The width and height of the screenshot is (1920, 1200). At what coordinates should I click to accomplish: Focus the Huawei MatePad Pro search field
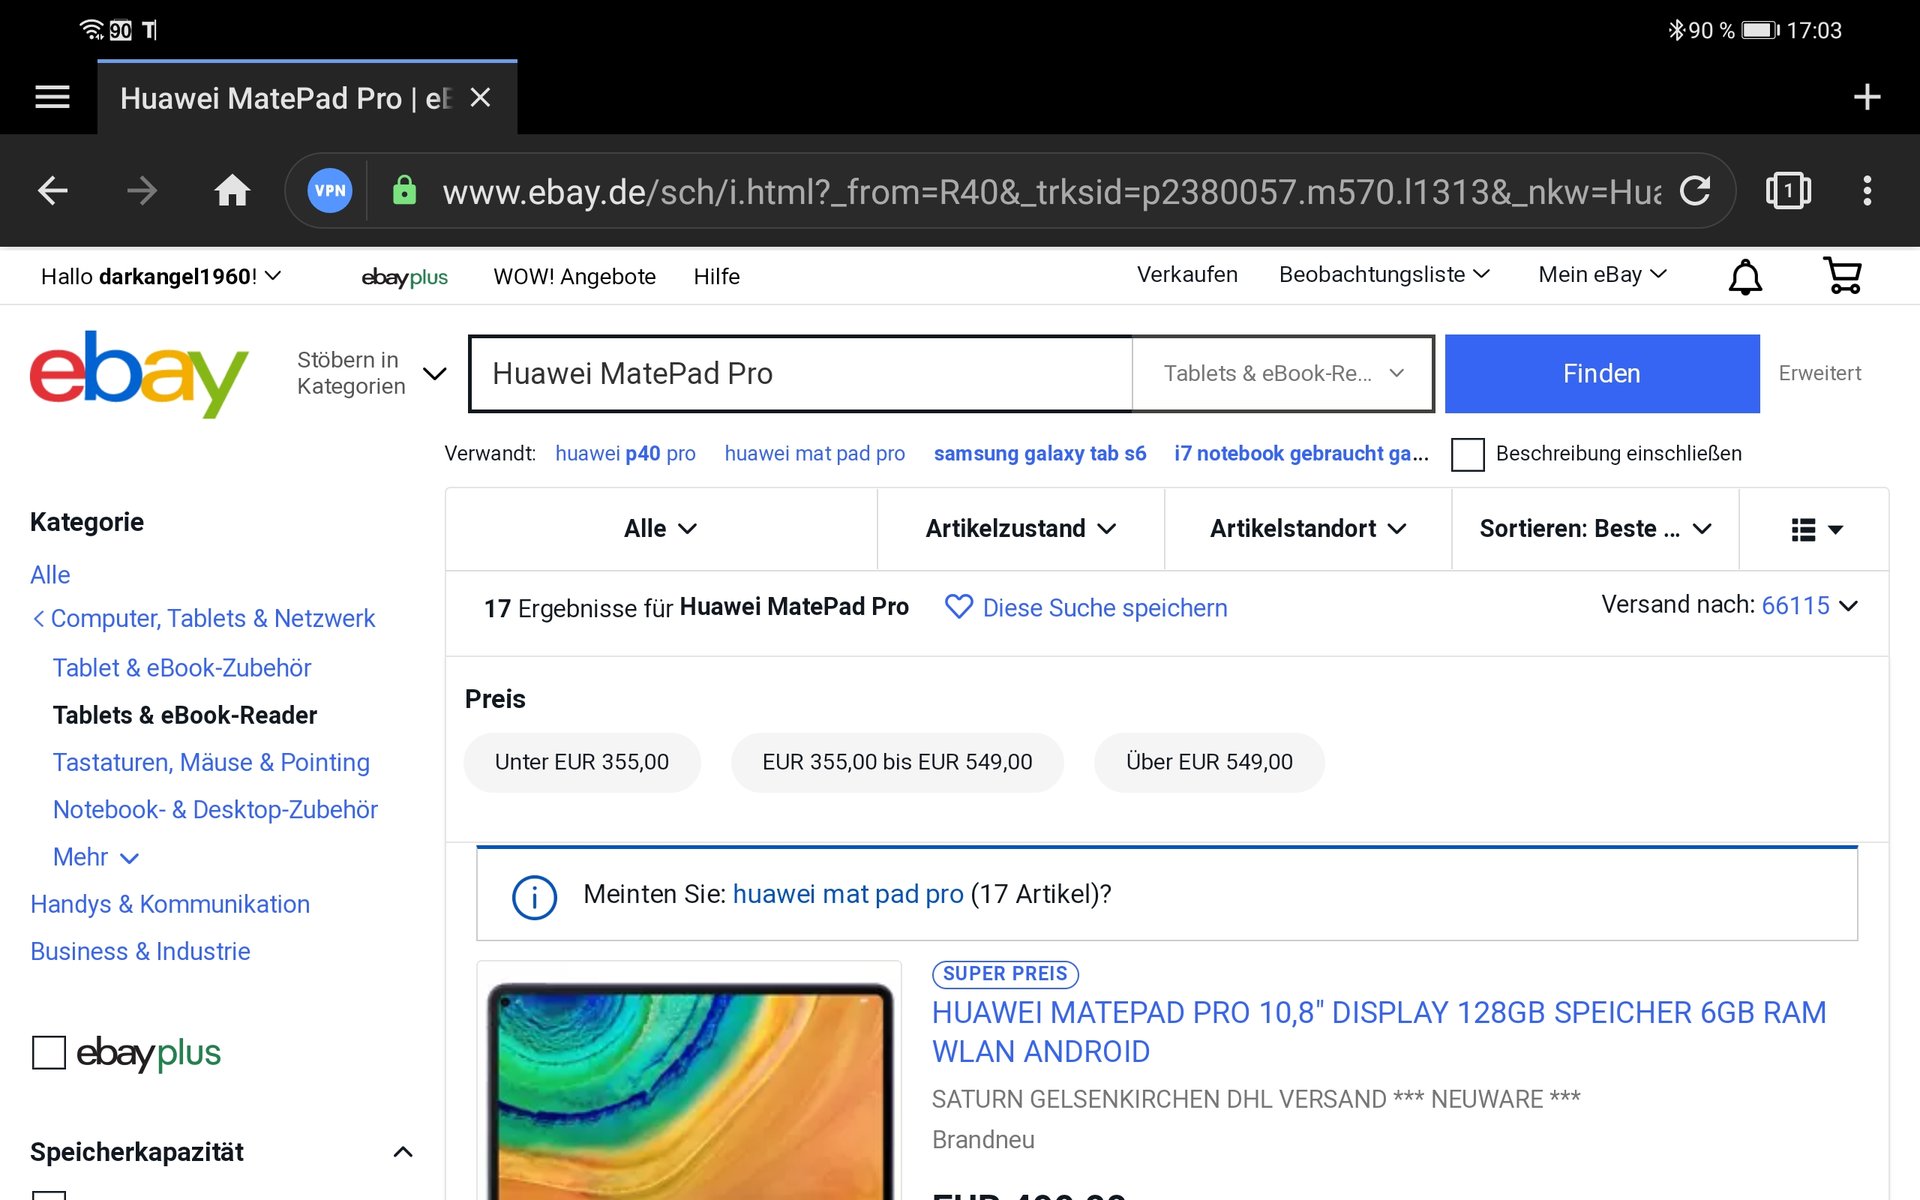[x=800, y=373]
